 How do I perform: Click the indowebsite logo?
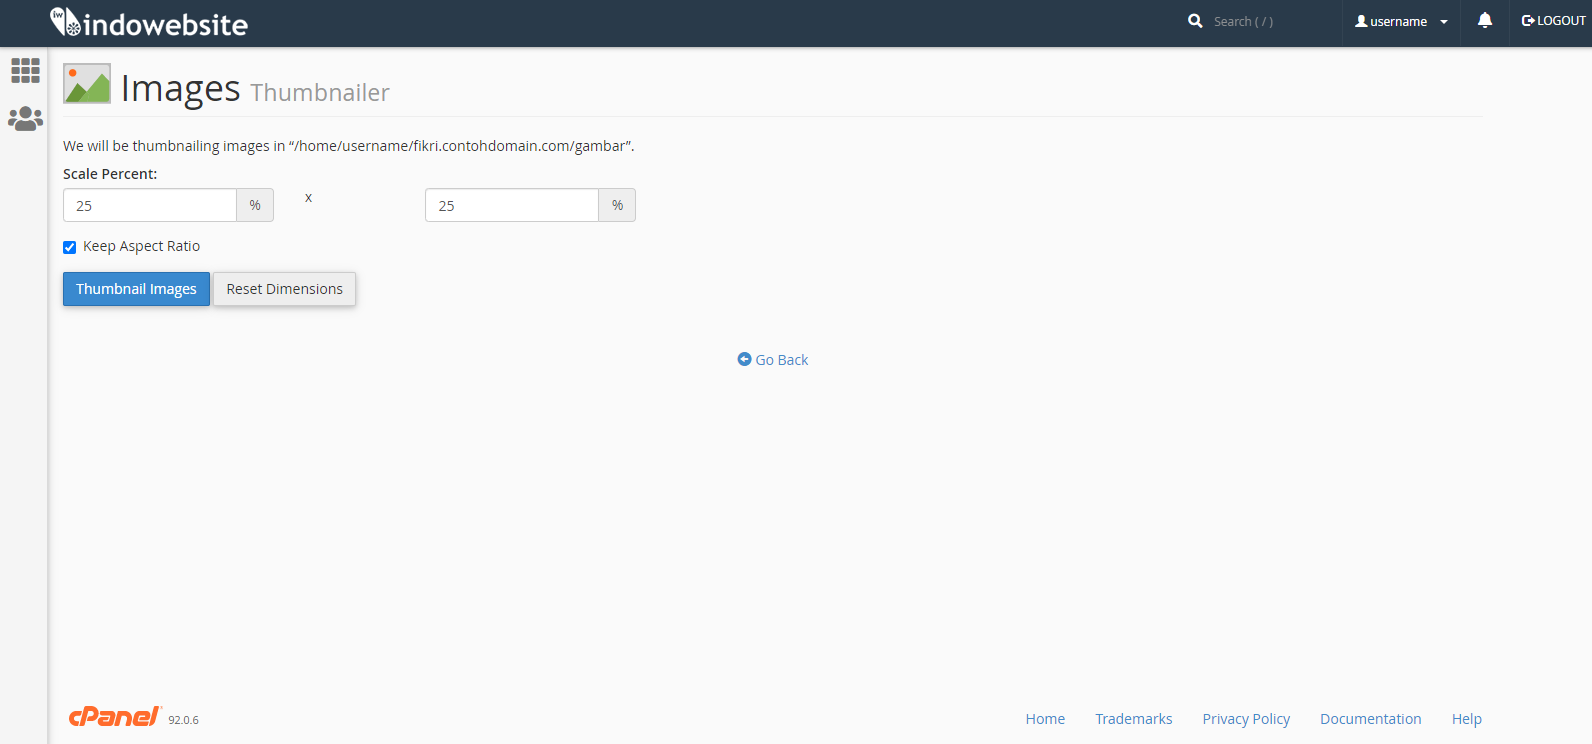coord(149,23)
